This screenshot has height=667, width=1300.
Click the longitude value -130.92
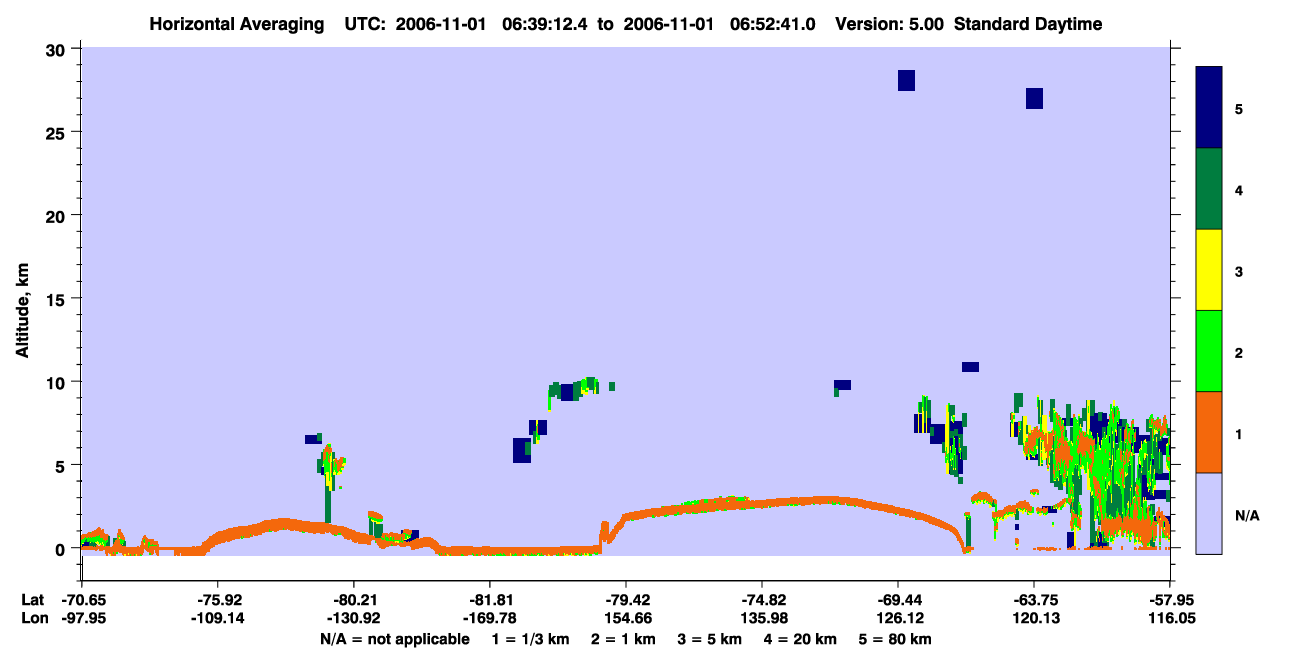354,618
